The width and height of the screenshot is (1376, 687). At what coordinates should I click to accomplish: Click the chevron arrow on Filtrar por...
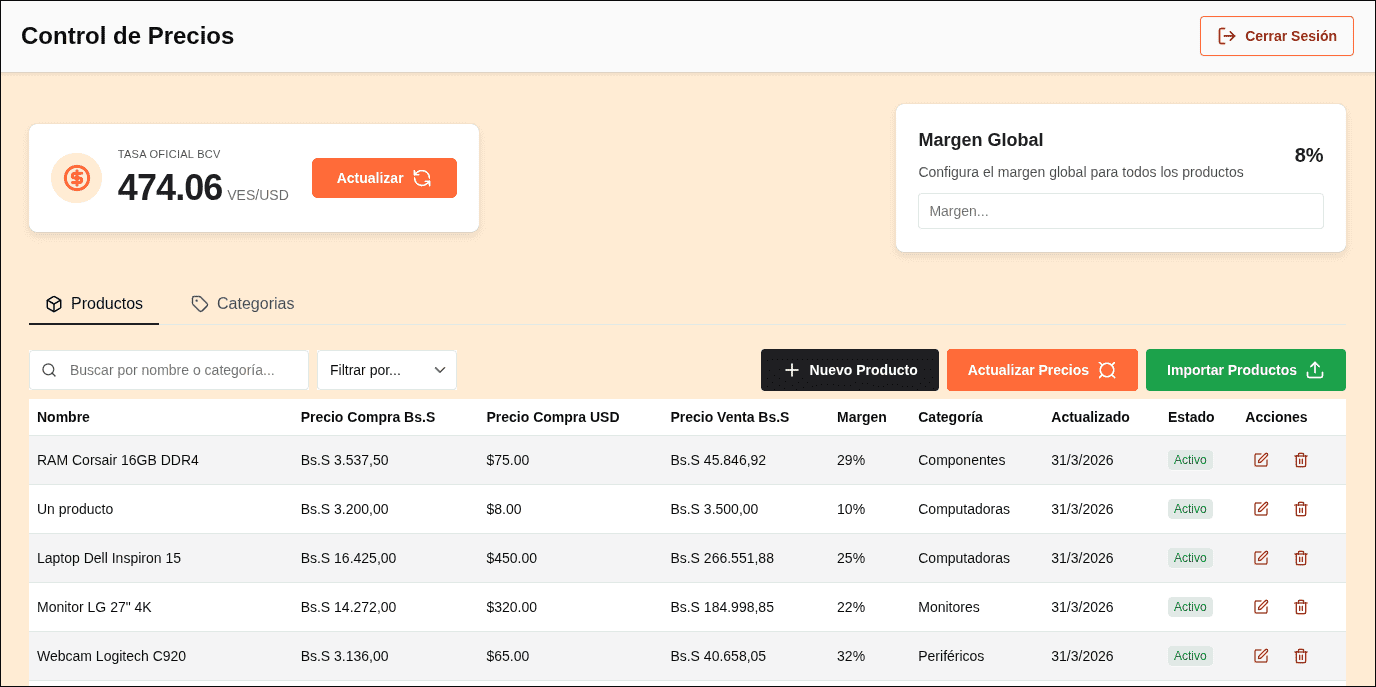click(440, 369)
